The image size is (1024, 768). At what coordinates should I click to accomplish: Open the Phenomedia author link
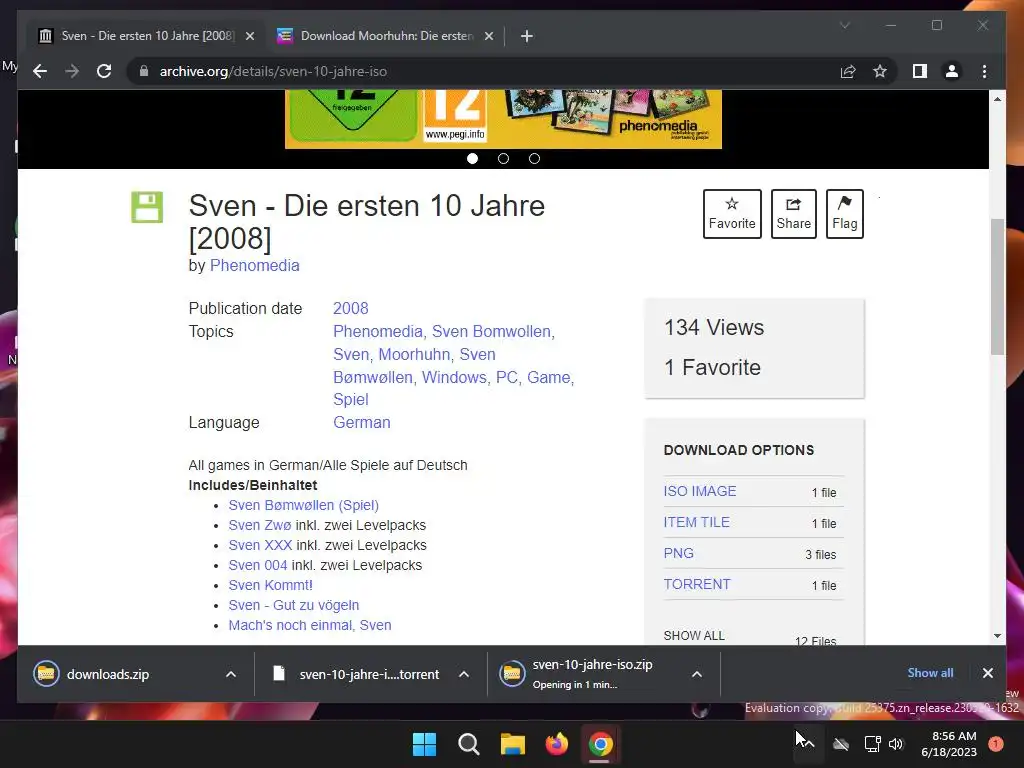point(255,266)
